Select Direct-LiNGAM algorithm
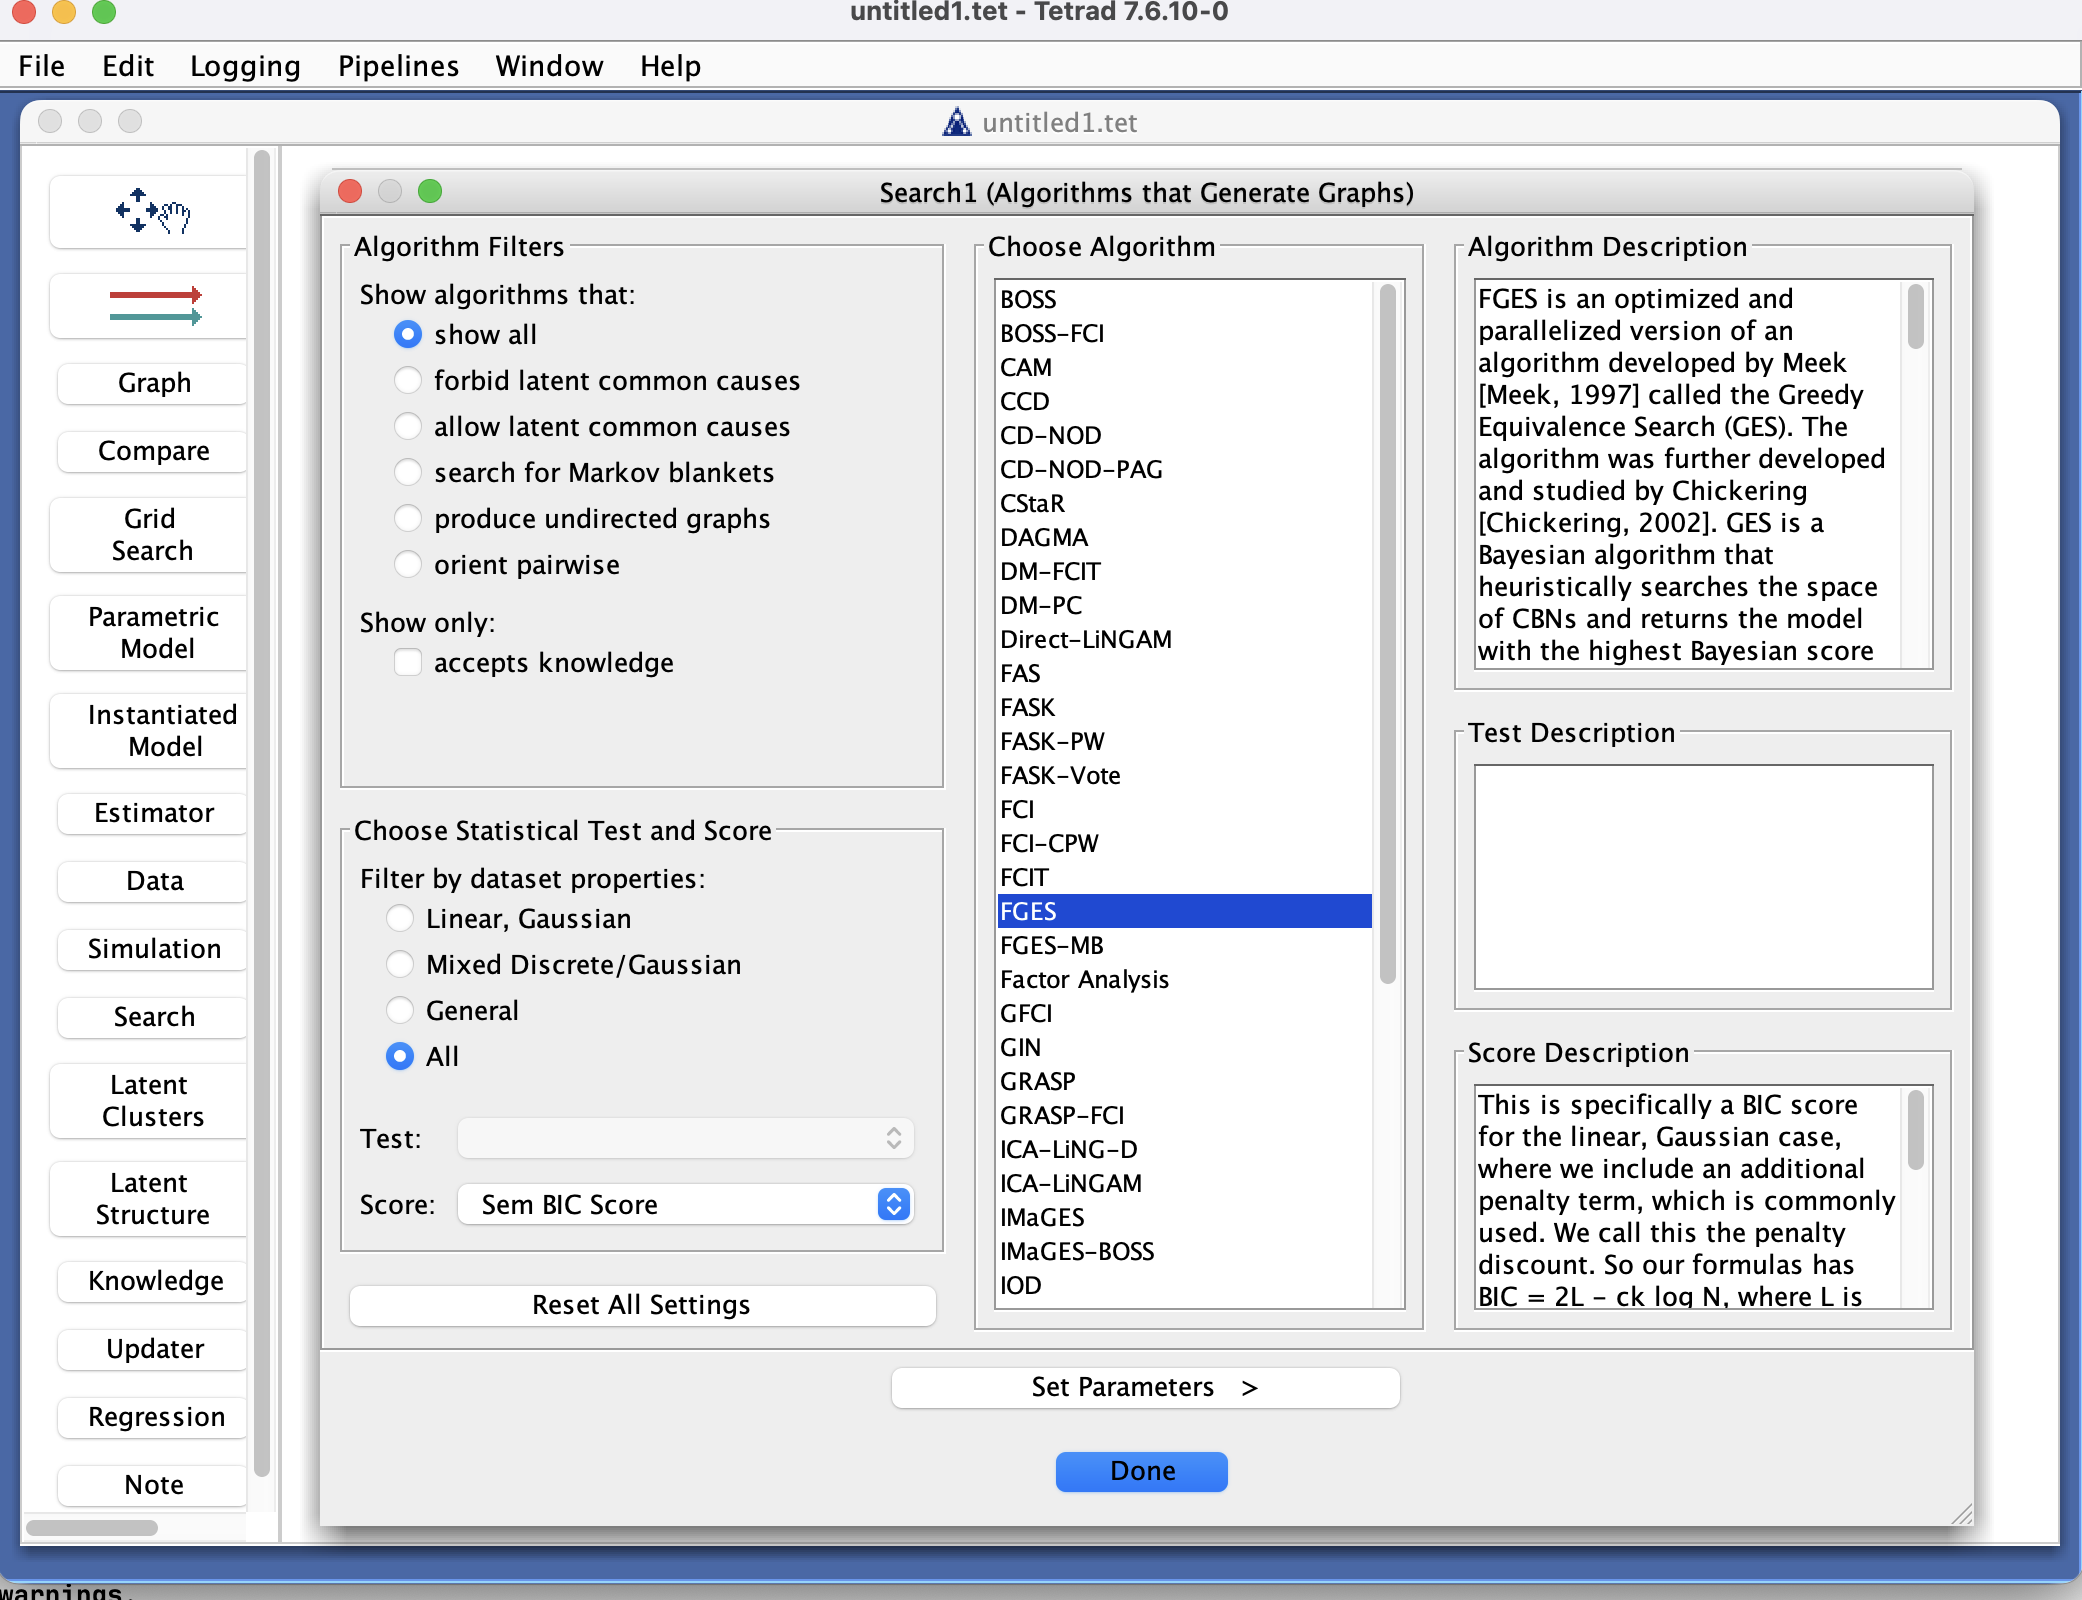 point(1185,639)
